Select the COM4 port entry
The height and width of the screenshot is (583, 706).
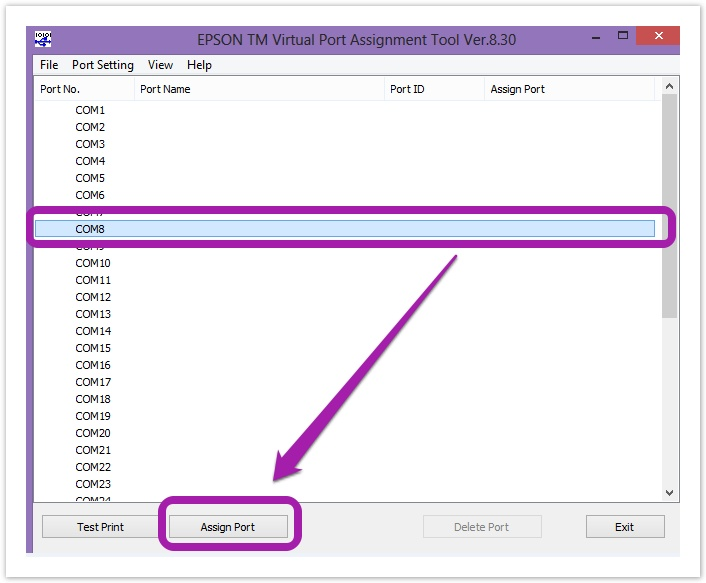tap(90, 161)
